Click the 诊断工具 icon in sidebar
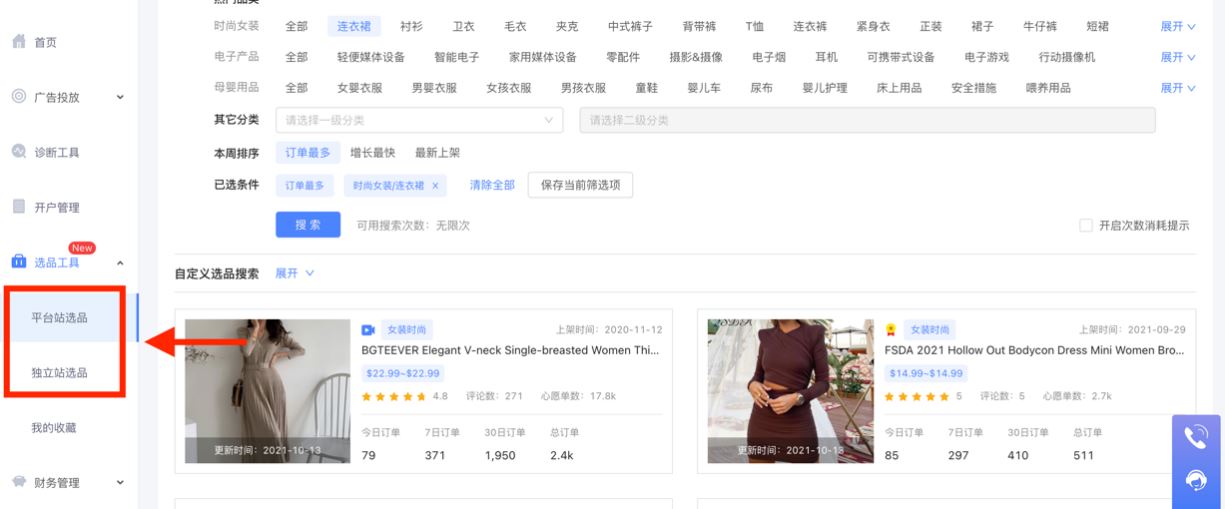 pyautogui.click(x=18, y=152)
